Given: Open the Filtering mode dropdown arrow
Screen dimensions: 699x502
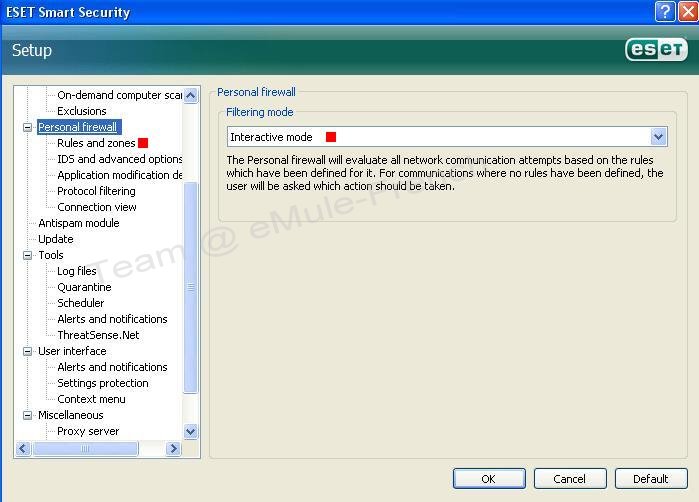Looking at the screenshot, I should tap(658, 136).
